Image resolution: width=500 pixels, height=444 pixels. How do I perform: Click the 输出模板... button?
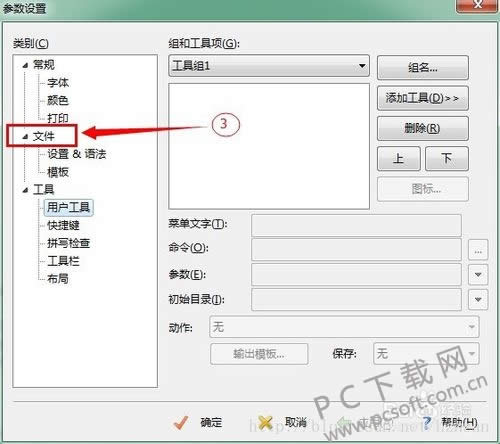click(x=259, y=354)
